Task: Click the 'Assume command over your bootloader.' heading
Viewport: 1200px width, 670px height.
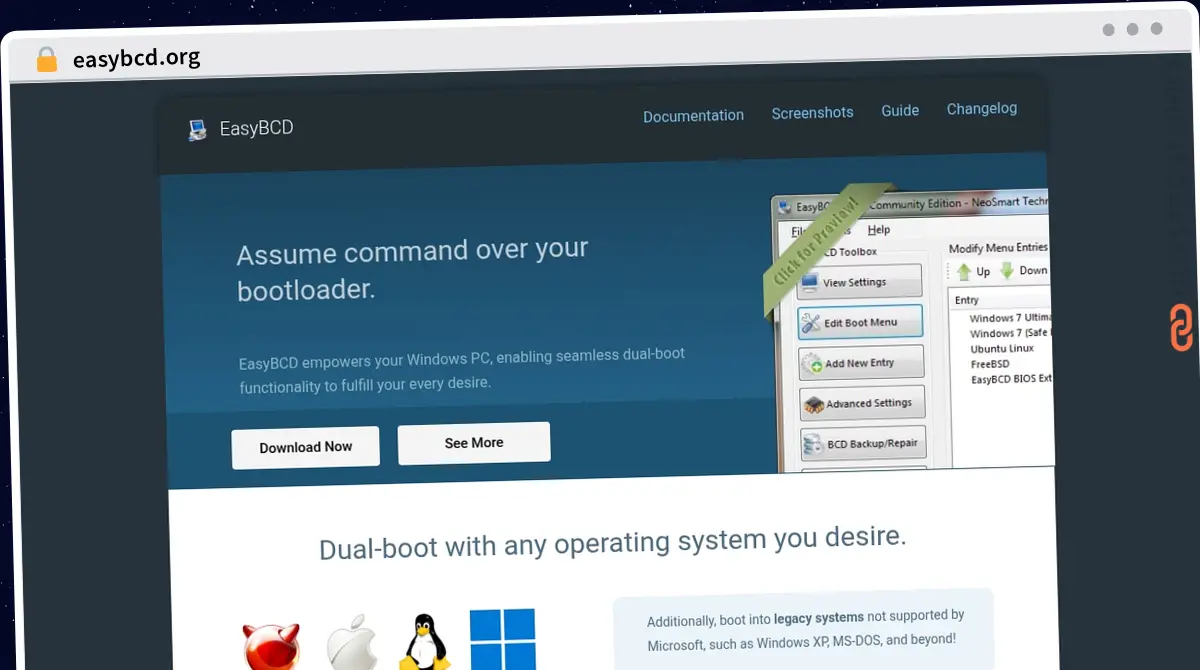Action: (412, 269)
